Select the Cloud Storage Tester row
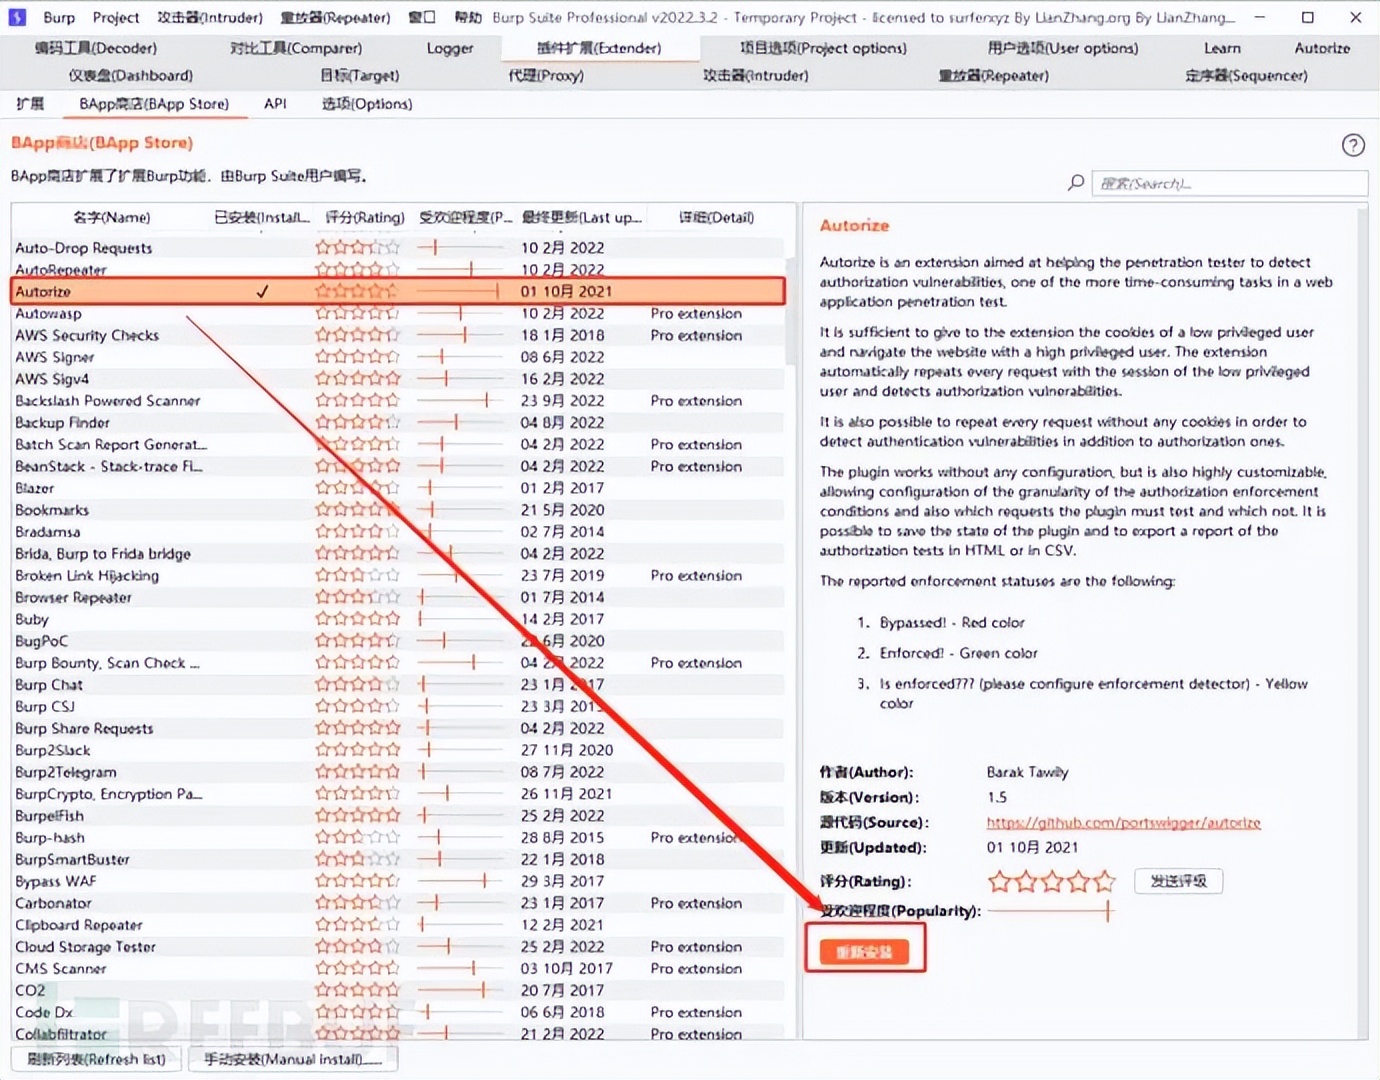Image resolution: width=1380 pixels, height=1080 pixels. click(398, 946)
